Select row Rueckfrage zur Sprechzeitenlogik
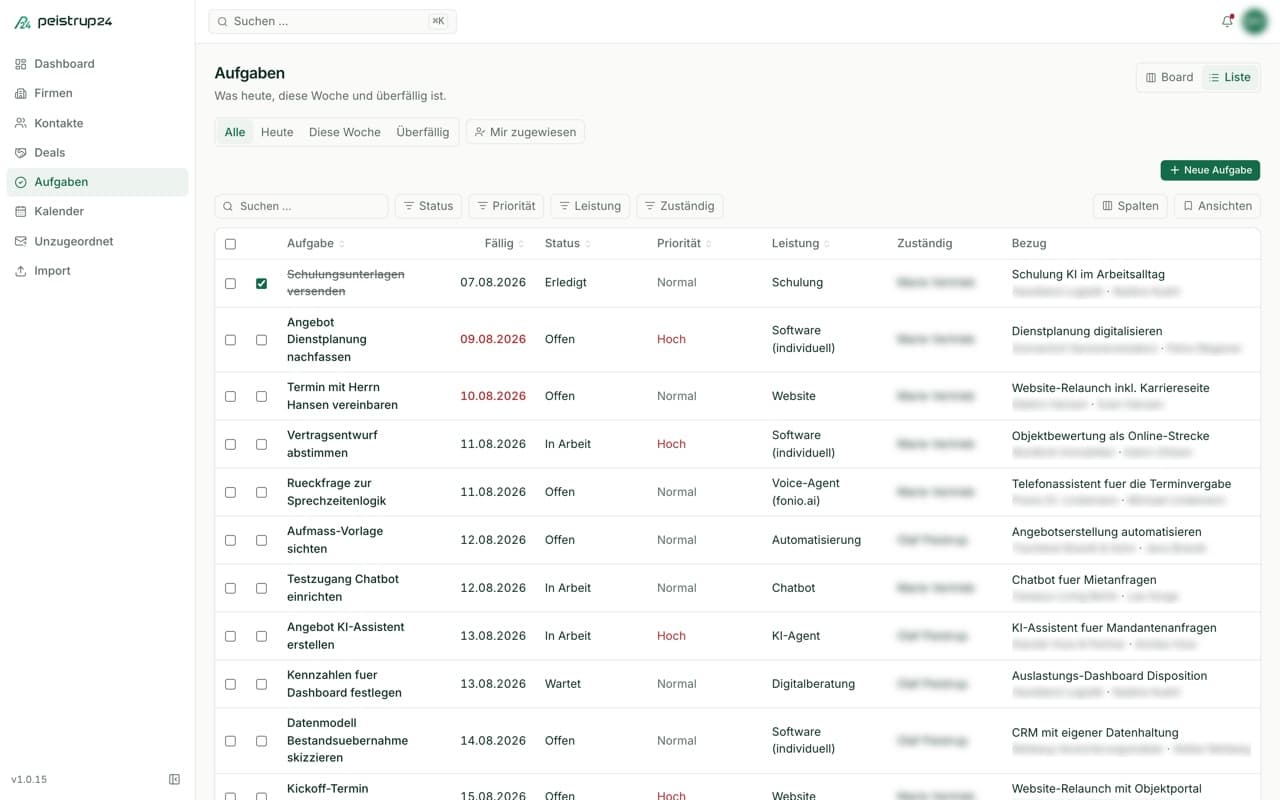Viewport: 1280px width, 800px height. [x=230, y=492]
